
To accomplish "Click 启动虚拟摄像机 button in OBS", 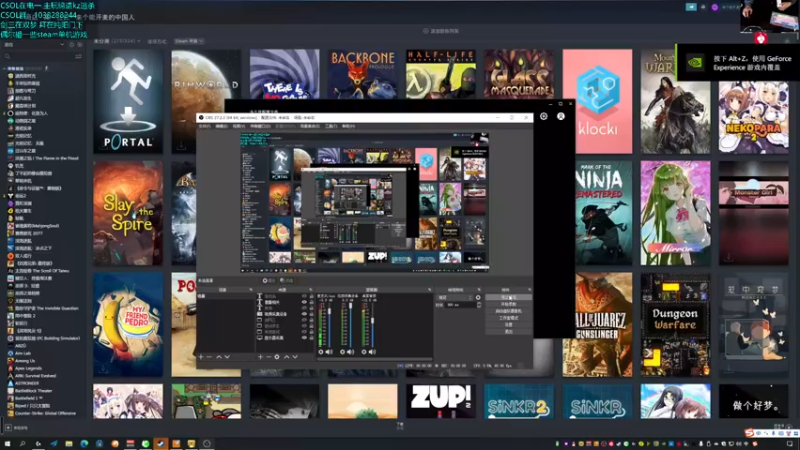I will (509, 311).
